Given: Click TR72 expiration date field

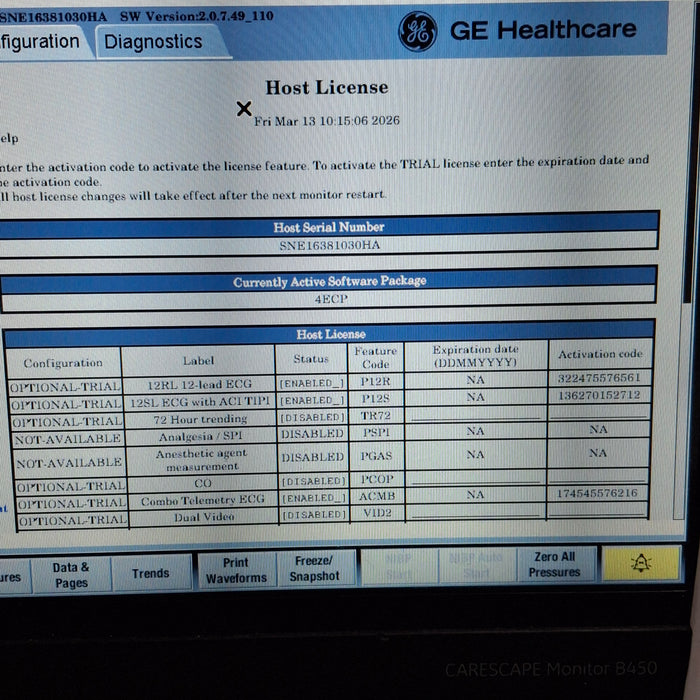Looking at the screenshot, I should tap(475, 415).
